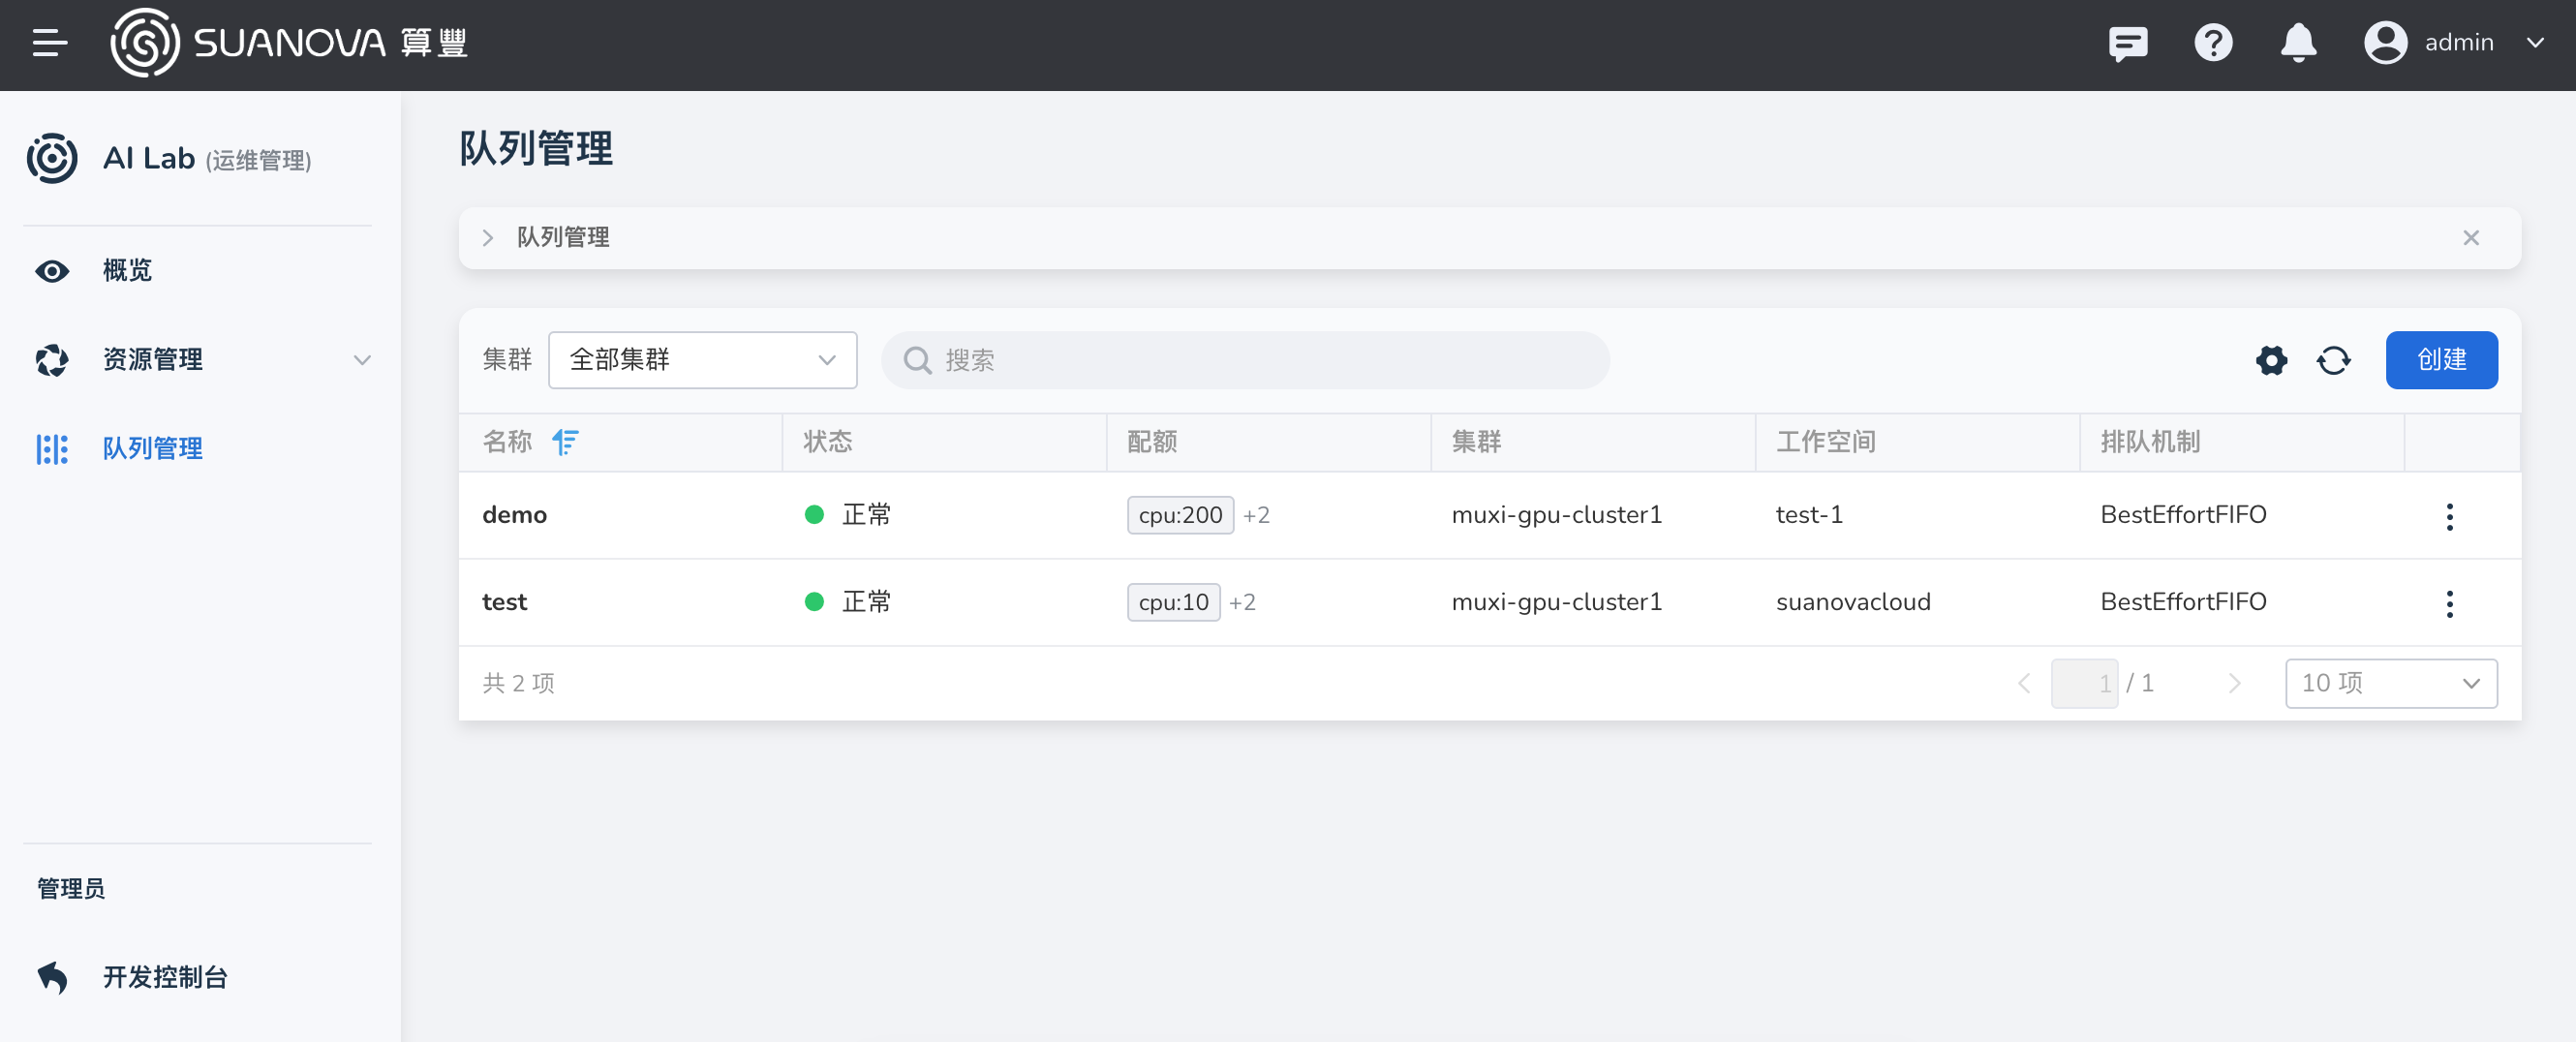The height and width of the screenshot is (1042, 2576).
Task: Open 概览 in the sidebar
Action: (127, 271)
